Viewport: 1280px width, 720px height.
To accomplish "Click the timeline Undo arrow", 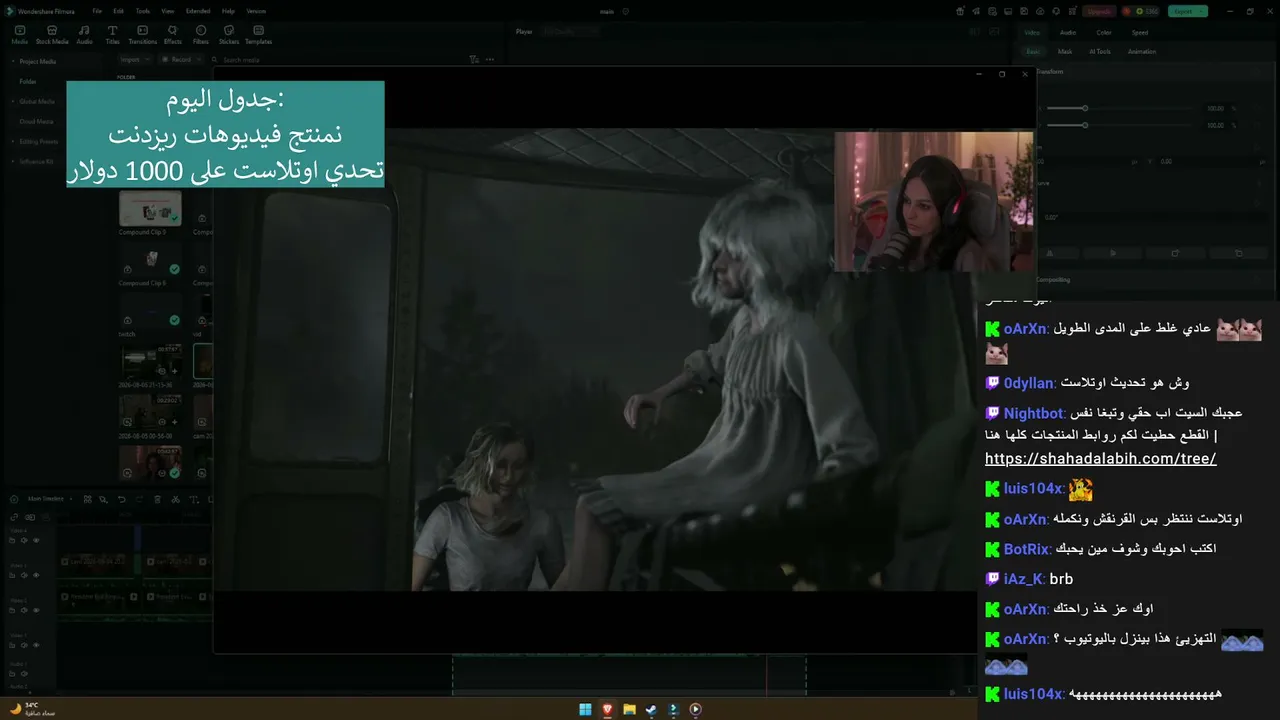I will click(x=122, y=499).
